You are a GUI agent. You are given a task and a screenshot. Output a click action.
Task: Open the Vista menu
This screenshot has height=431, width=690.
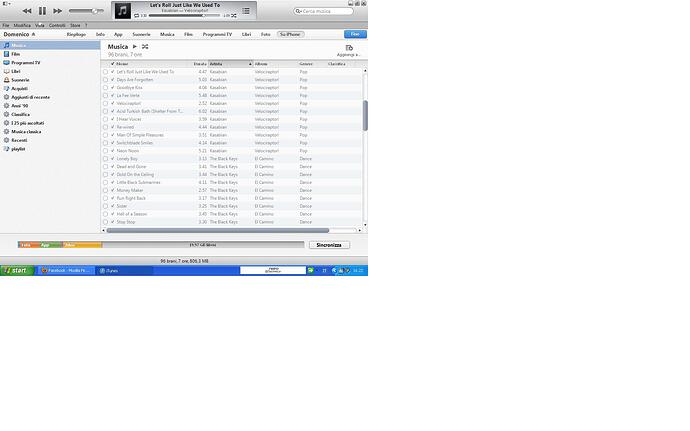click(x=40, y=26)
